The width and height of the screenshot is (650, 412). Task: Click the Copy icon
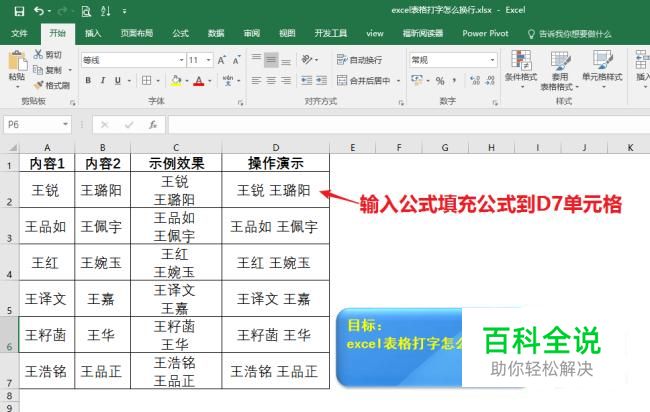38,70
